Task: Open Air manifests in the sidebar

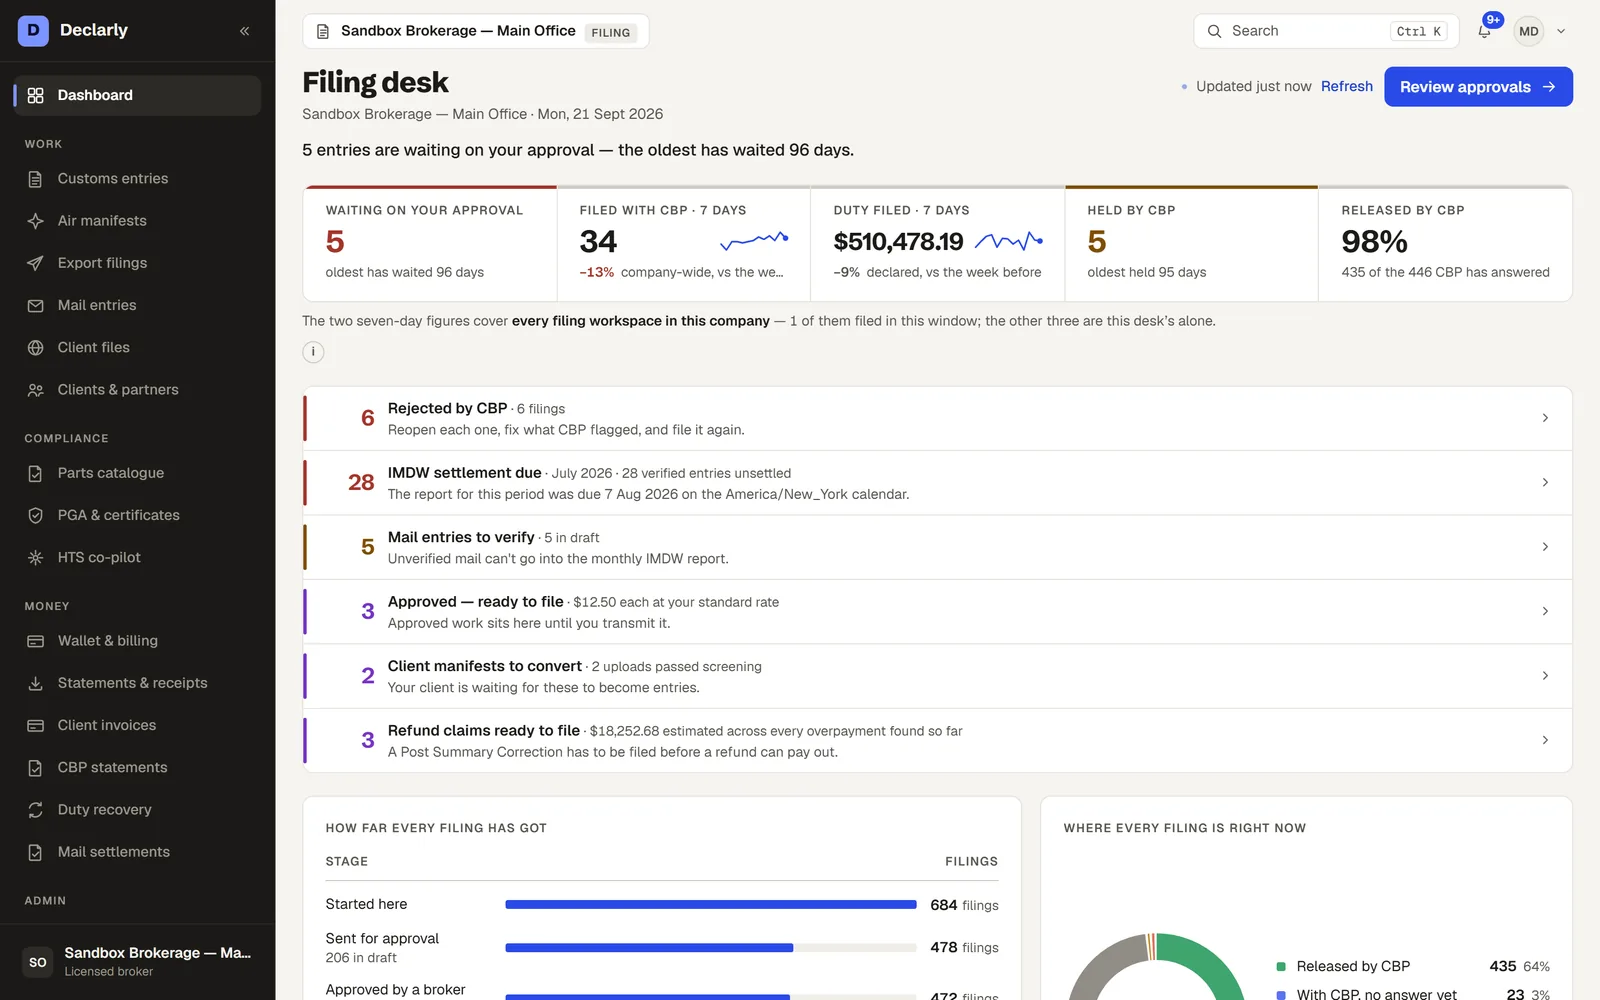Action: [x=137, y=221]
